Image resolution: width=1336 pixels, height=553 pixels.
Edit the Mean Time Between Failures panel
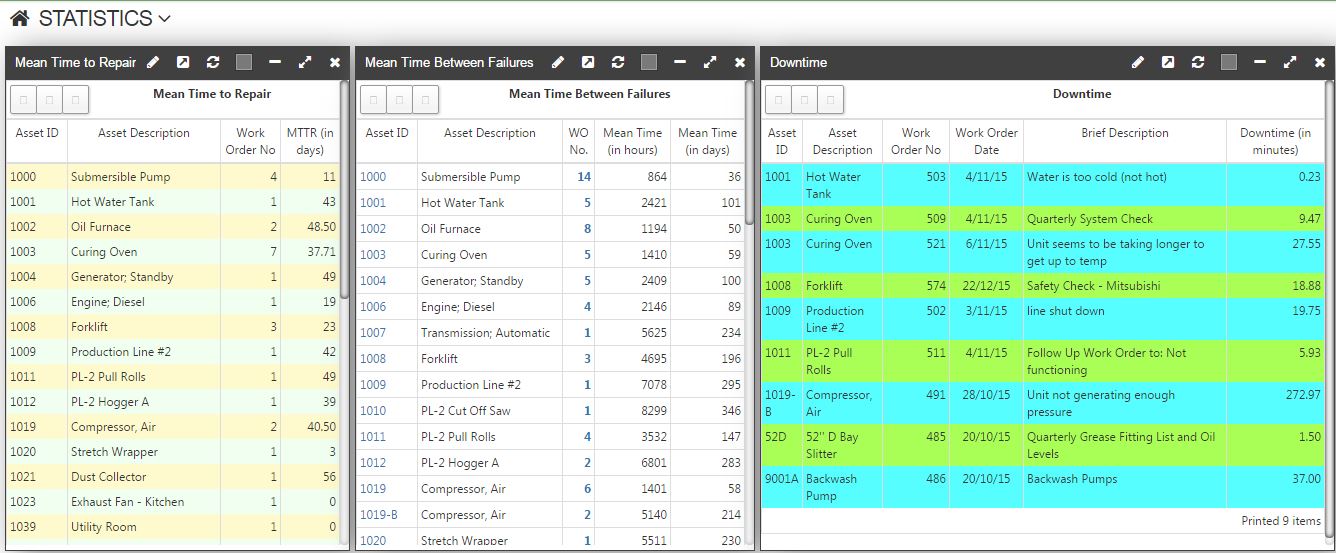[x=558, y=62]
